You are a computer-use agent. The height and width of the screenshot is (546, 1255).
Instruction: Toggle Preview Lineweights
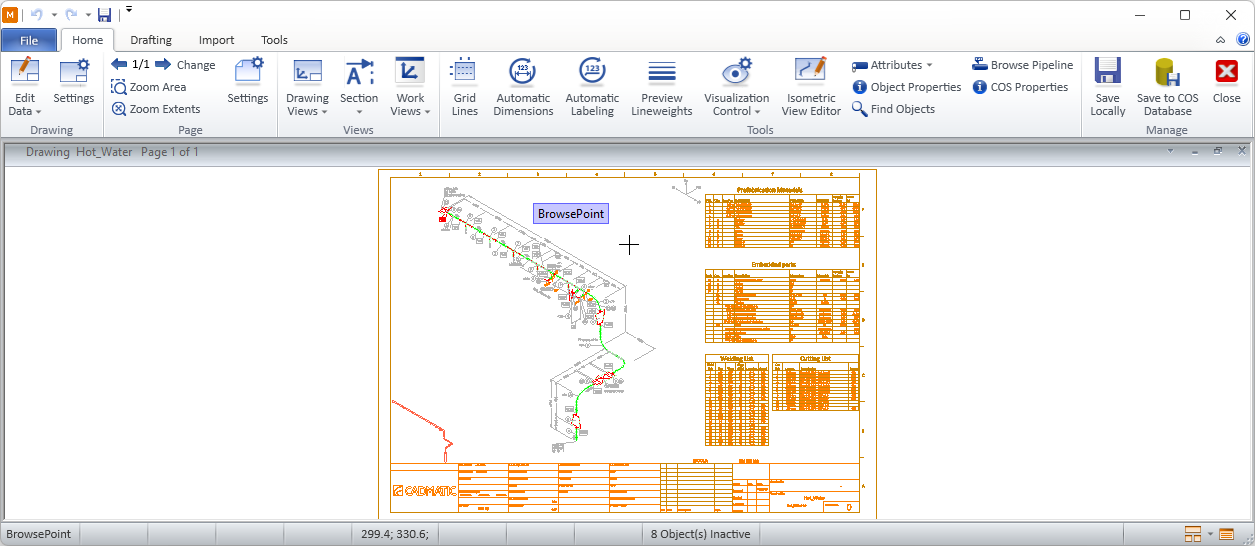661,86
